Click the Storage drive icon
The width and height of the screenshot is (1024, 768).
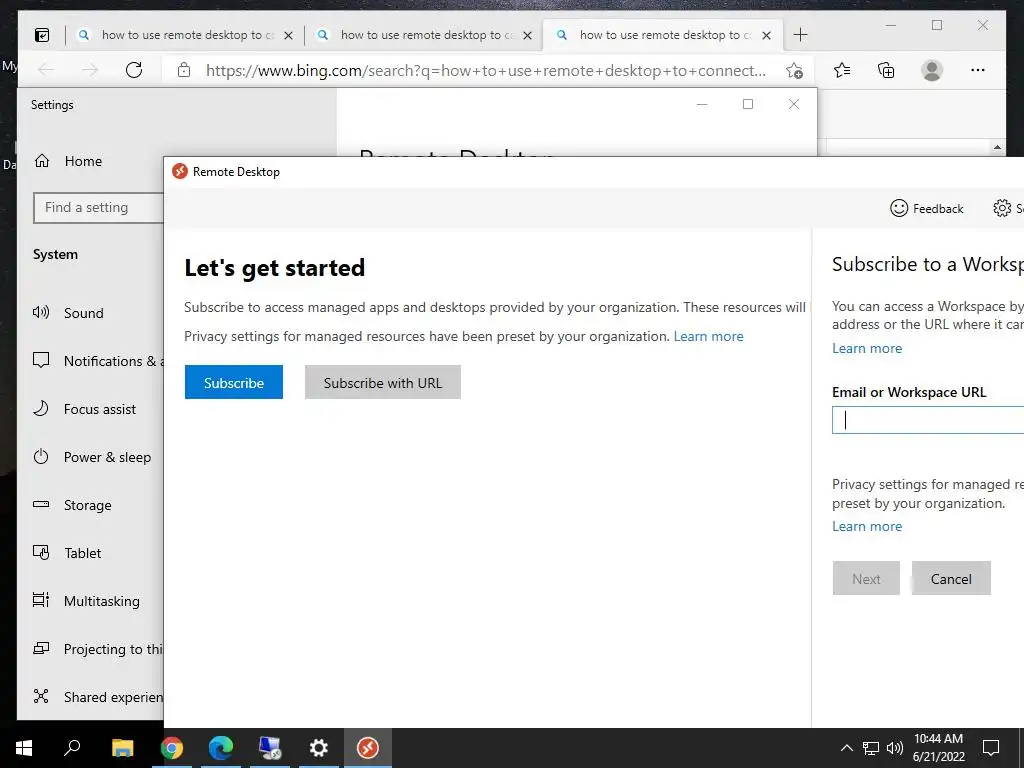41,504
